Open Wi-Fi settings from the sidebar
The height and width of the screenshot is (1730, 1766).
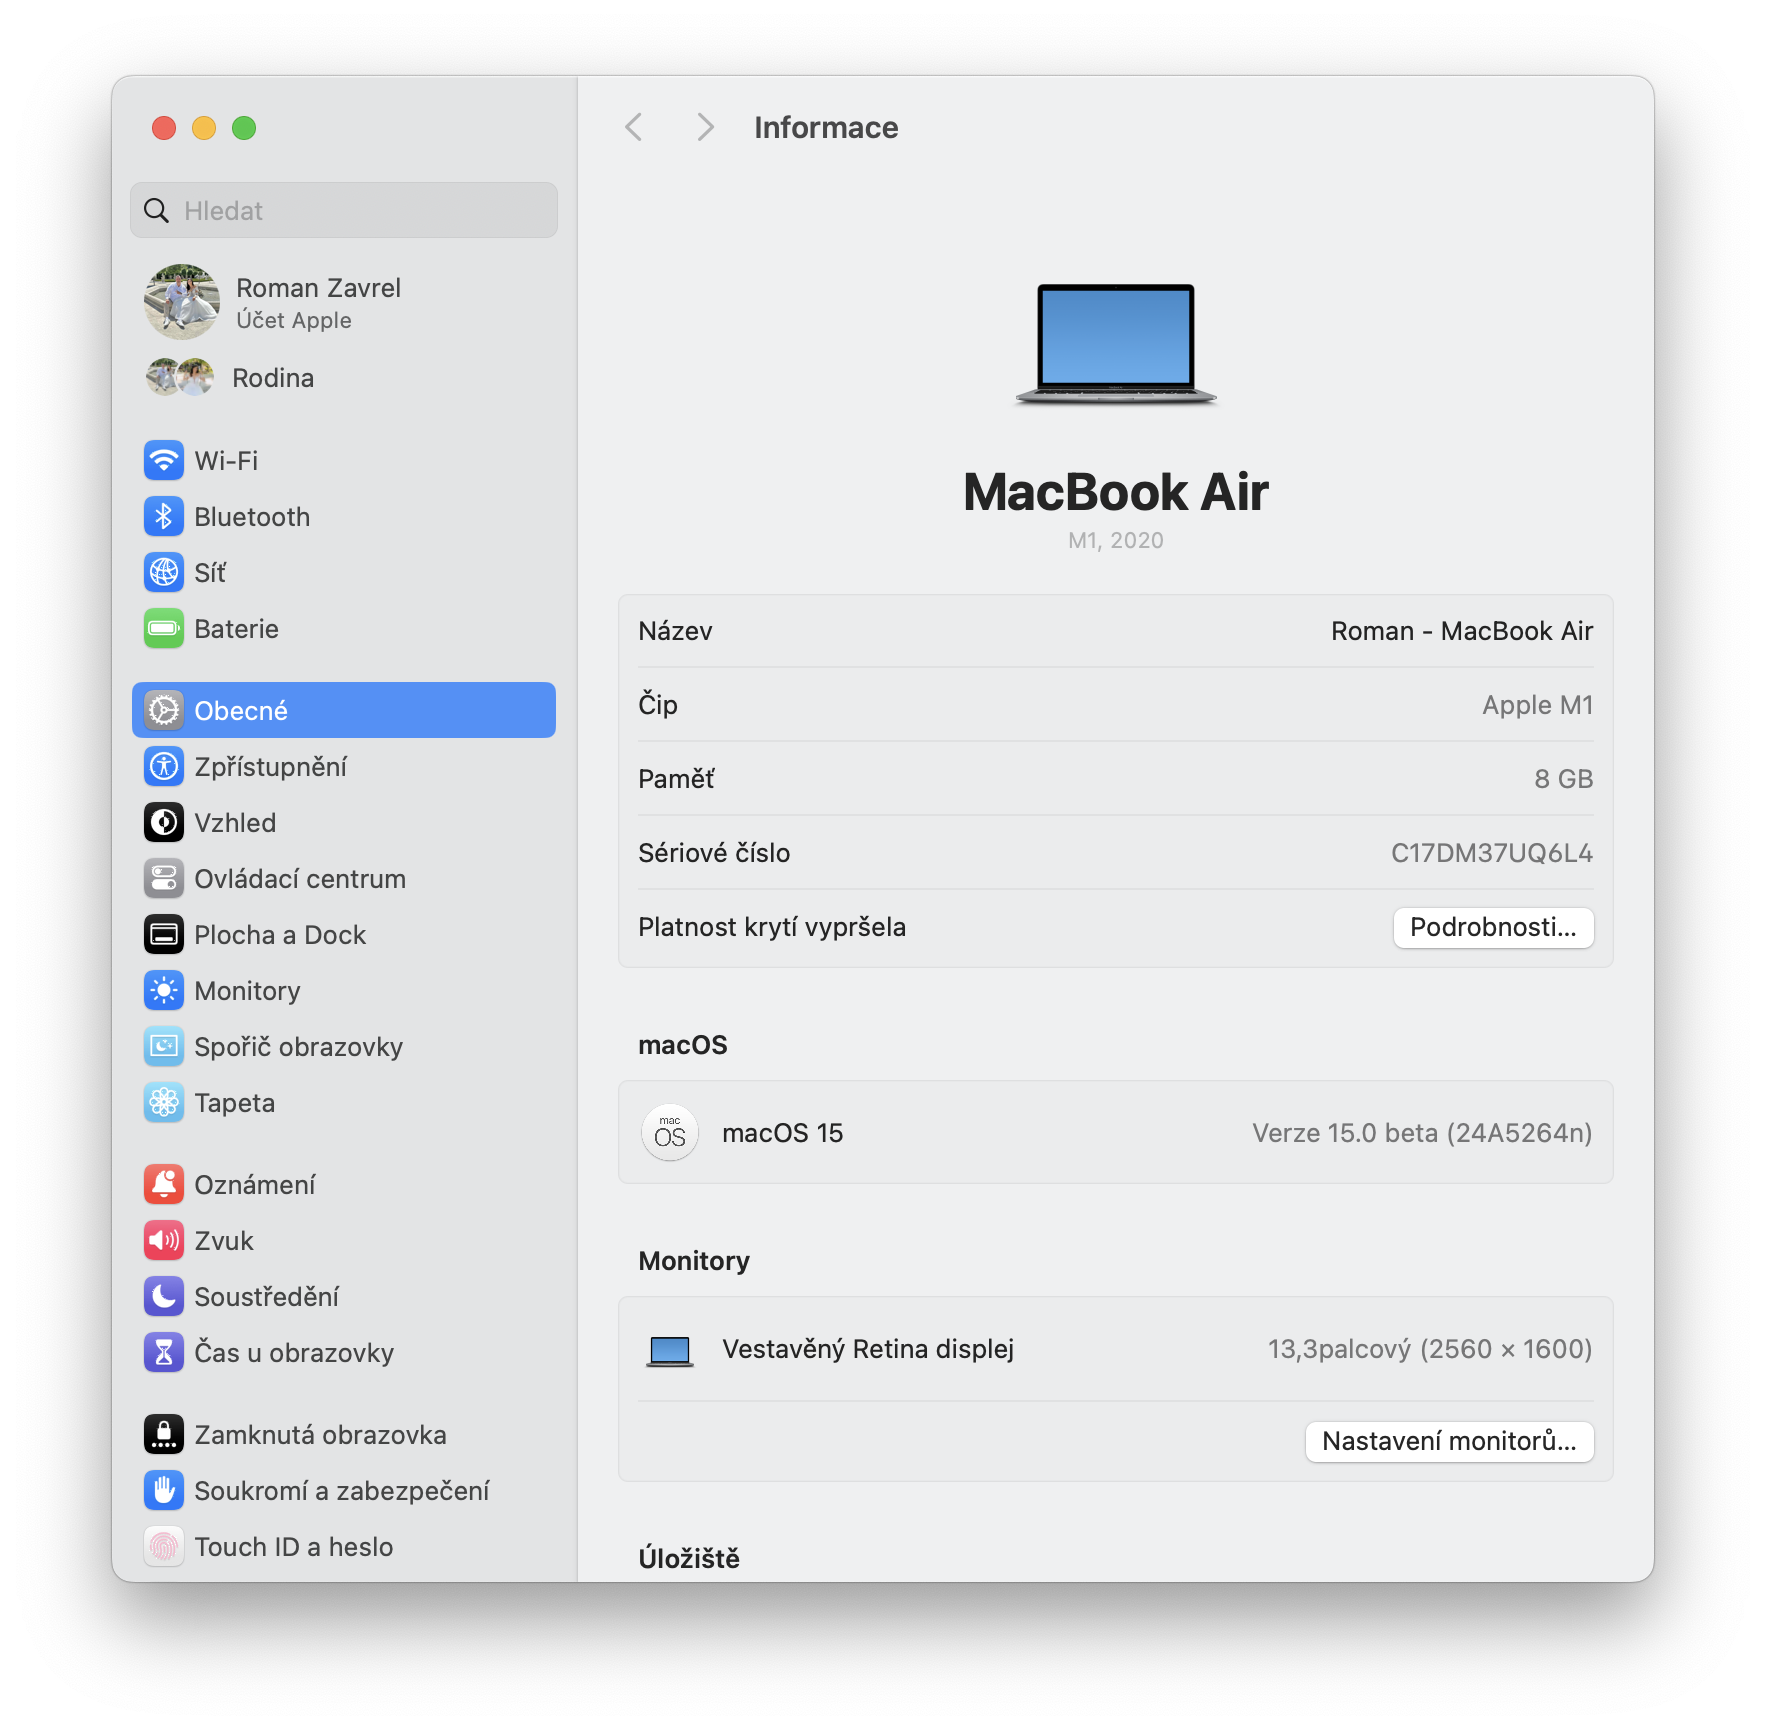coord(226,460)
